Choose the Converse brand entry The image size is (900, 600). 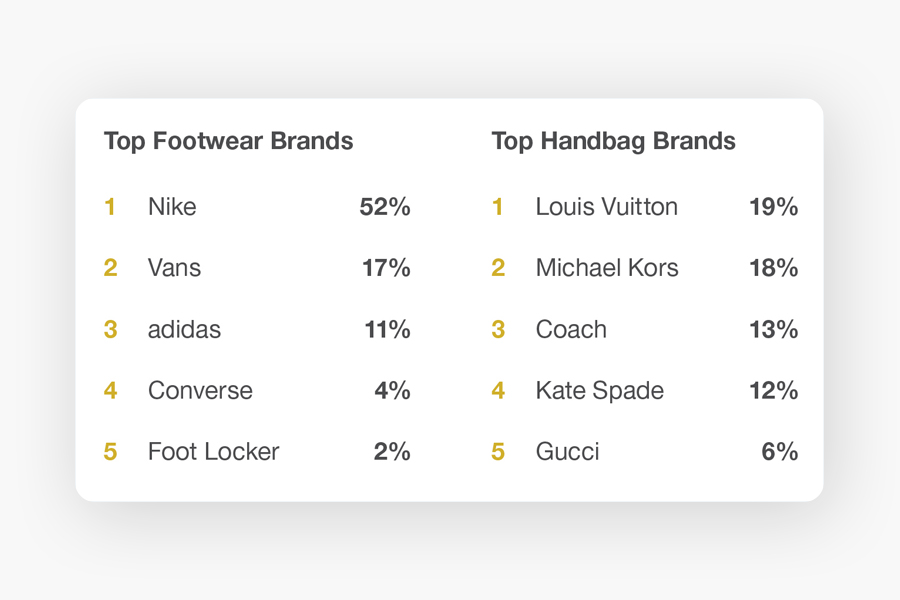tap(200, 390)
